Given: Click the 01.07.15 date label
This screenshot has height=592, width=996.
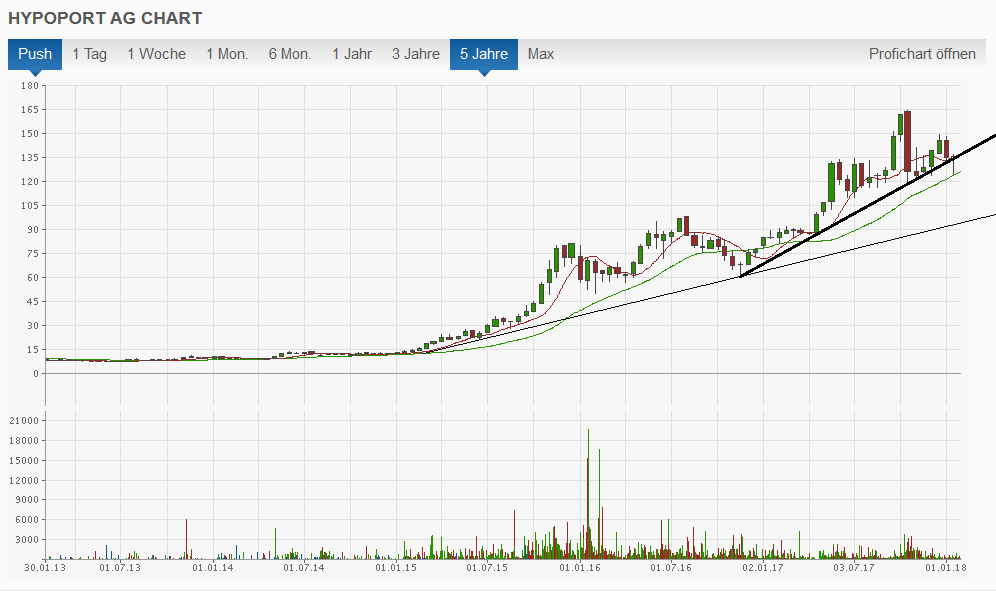Looking at the screenshot, I should (487, 567).
